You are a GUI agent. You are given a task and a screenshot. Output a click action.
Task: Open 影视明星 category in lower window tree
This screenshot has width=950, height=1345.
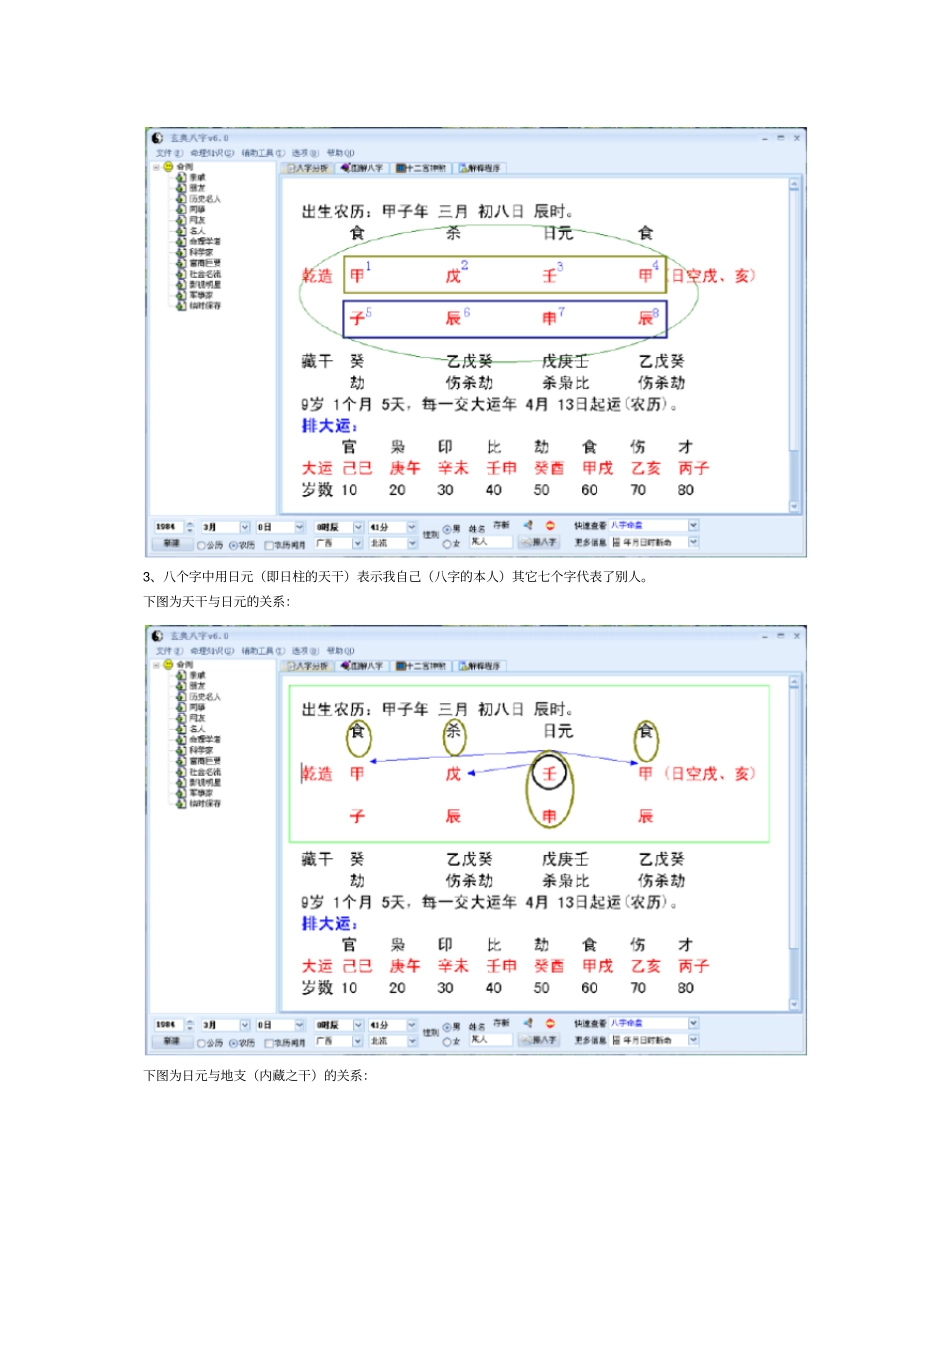pos(205,783)
